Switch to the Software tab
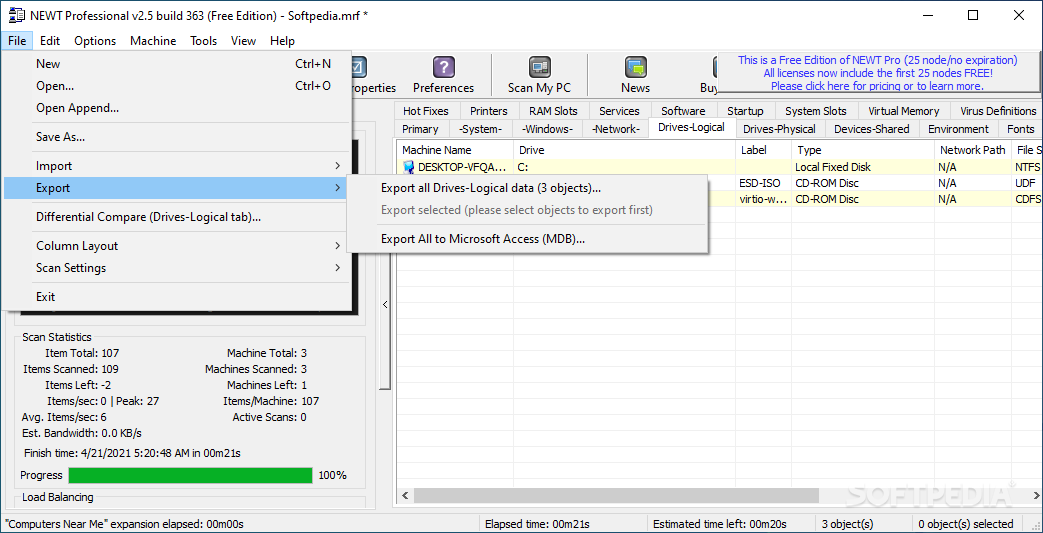This screenshot has width=1043, height=533. click(x=683, y=111)
